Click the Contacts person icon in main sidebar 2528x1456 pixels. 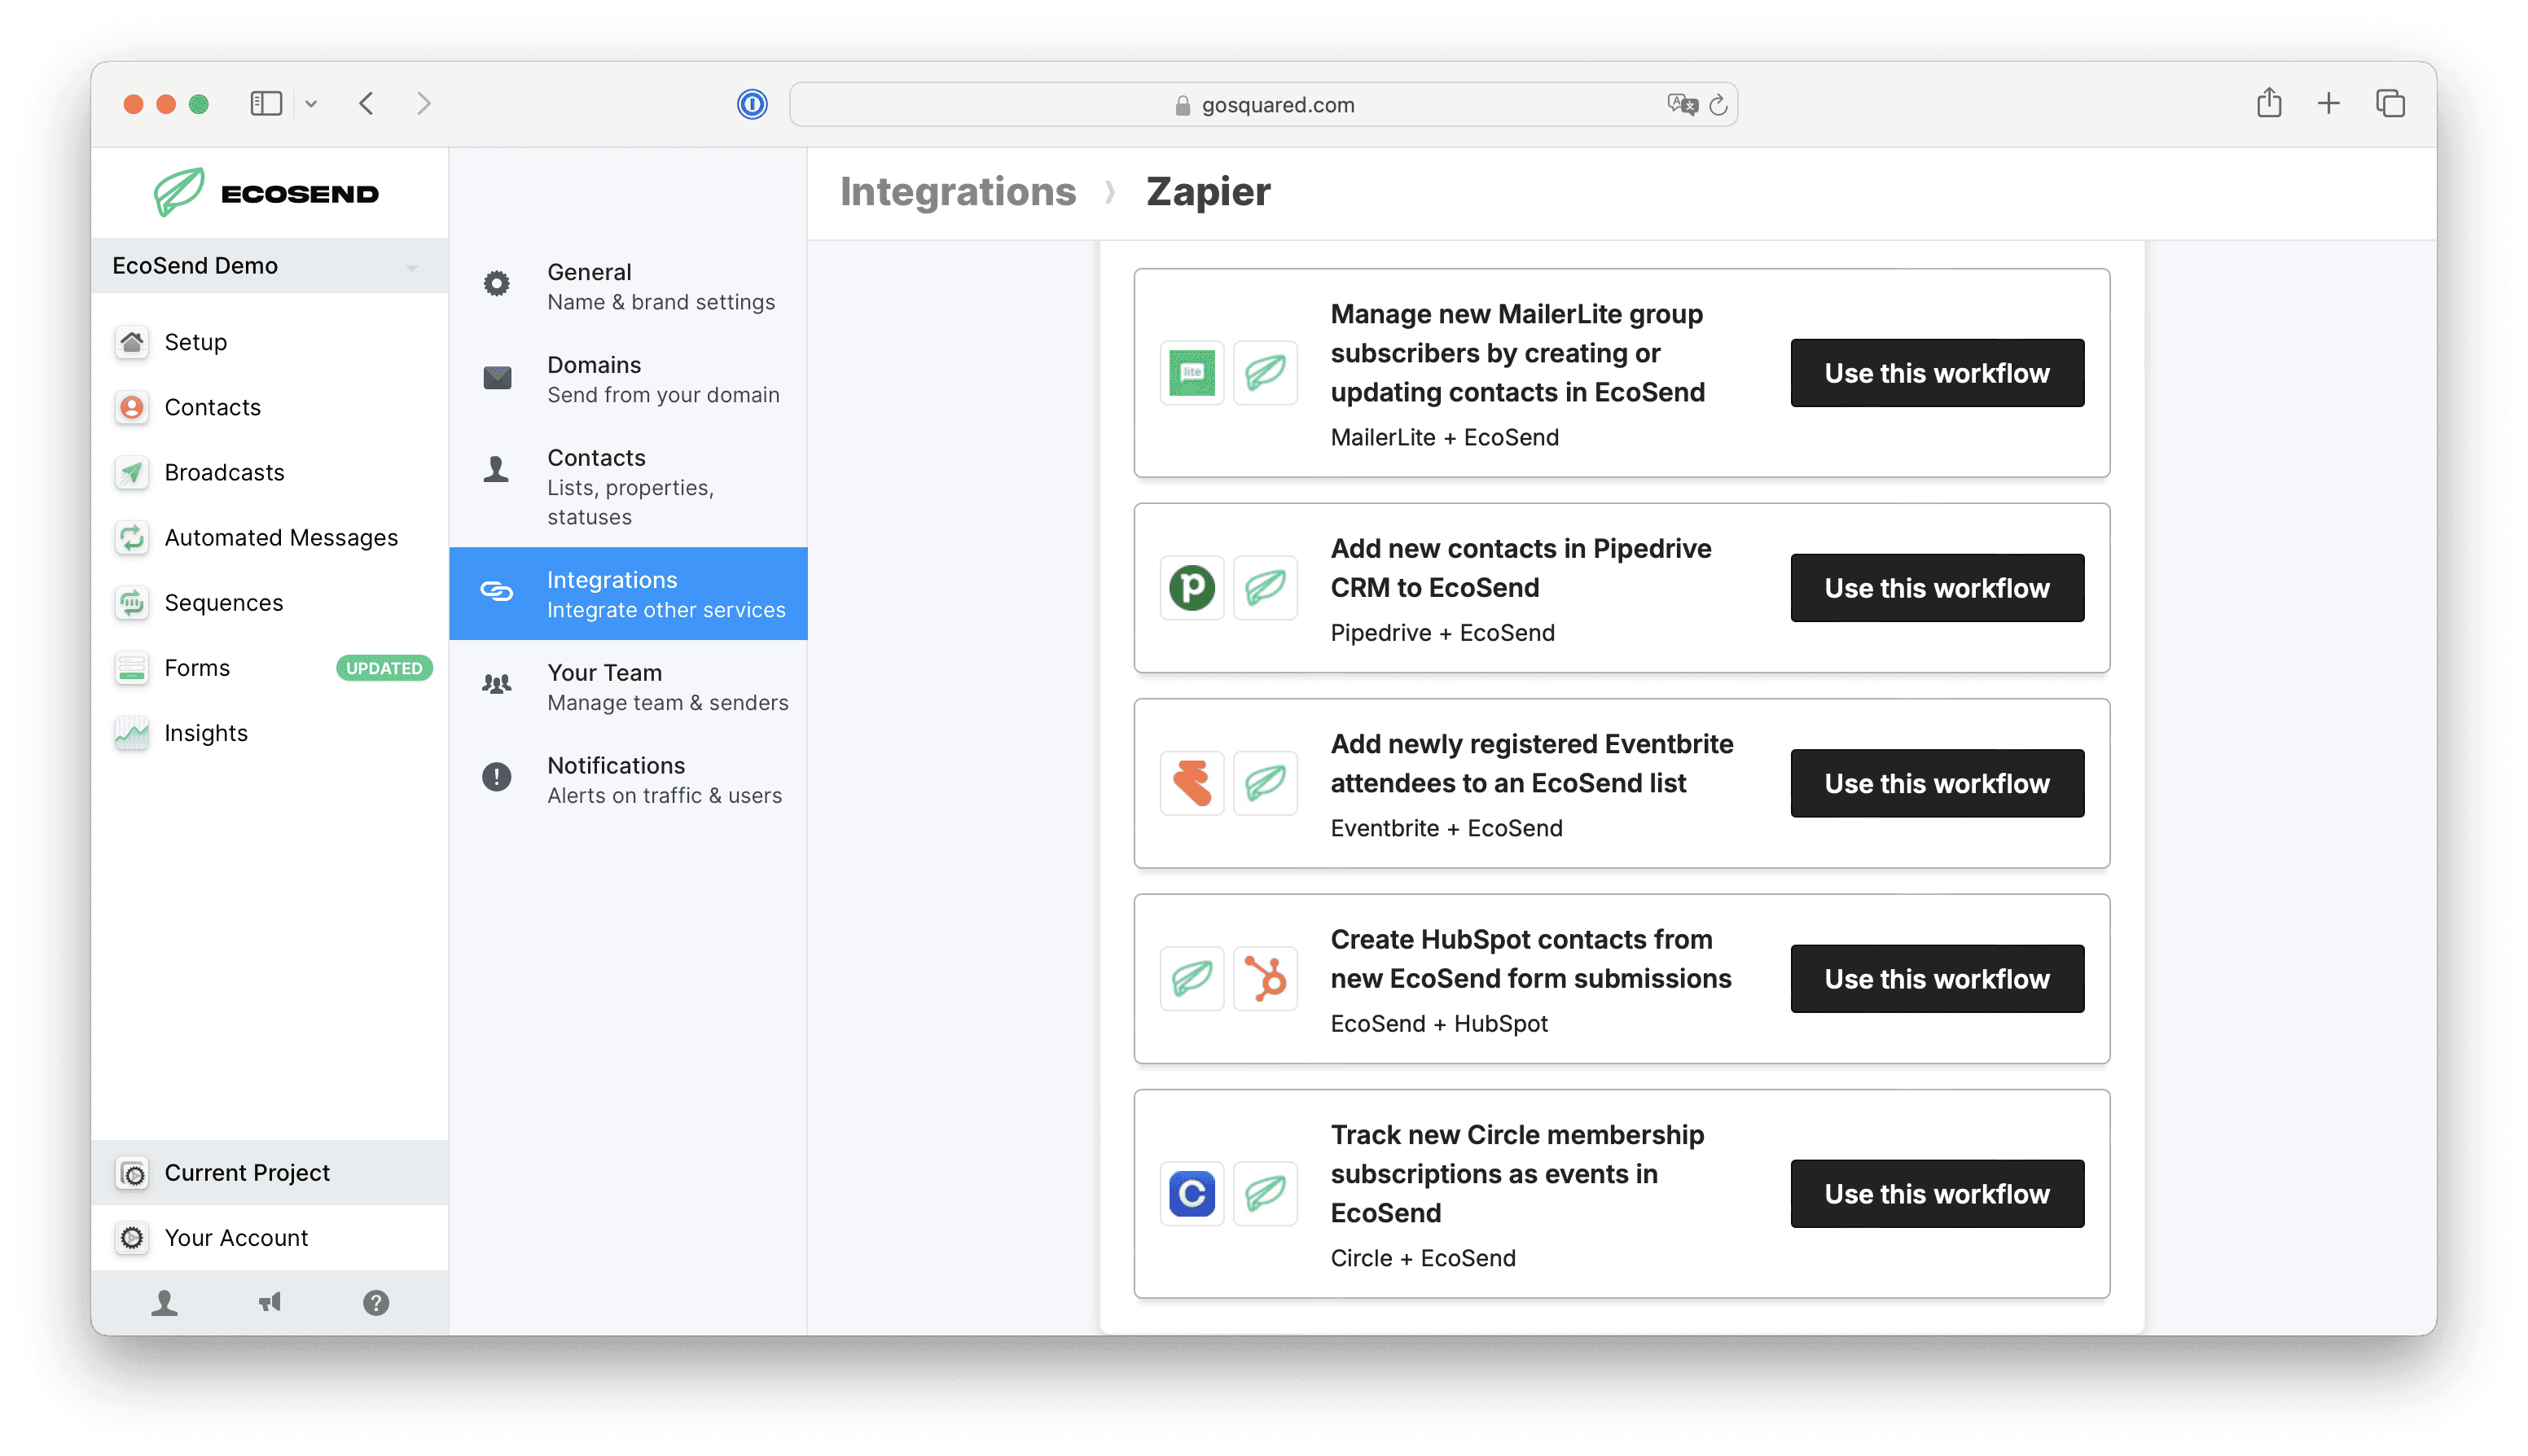point(132,407)
